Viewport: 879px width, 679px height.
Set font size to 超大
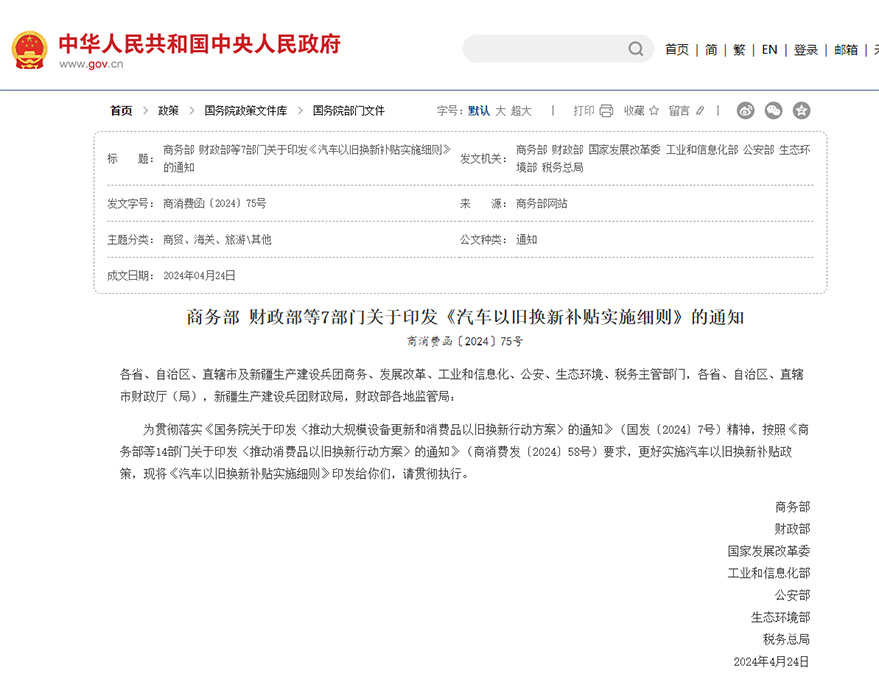[x=521, y=111]
